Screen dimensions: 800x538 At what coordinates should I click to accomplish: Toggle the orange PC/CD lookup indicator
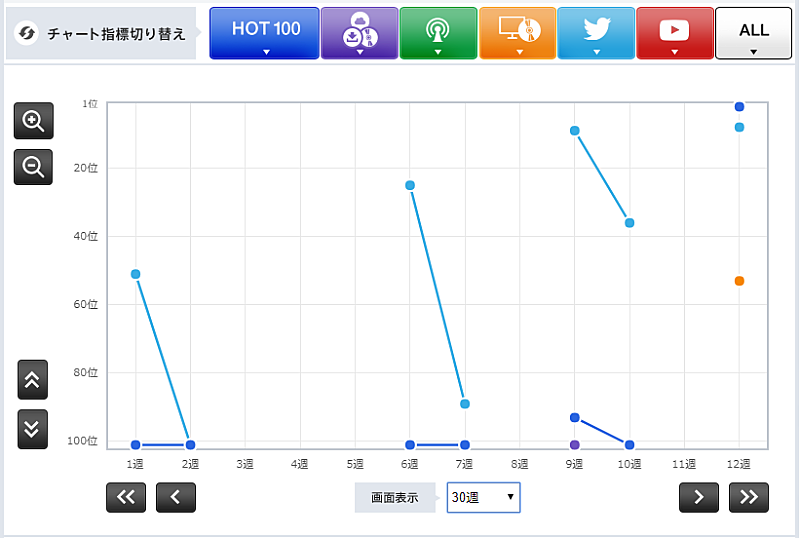[x=517, y=33]
